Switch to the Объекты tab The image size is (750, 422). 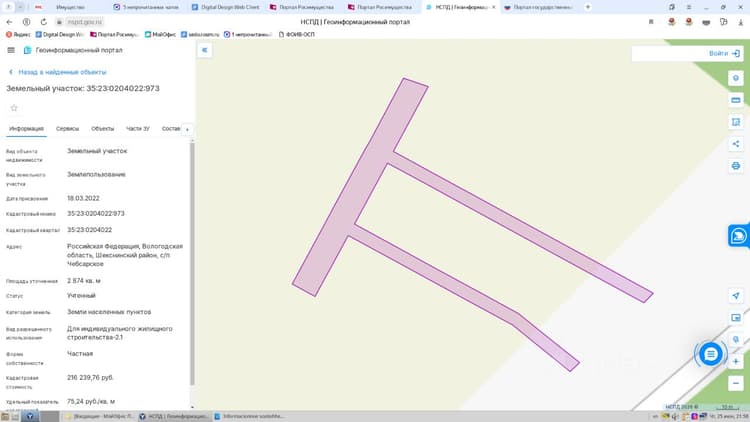tap(102, 129)
